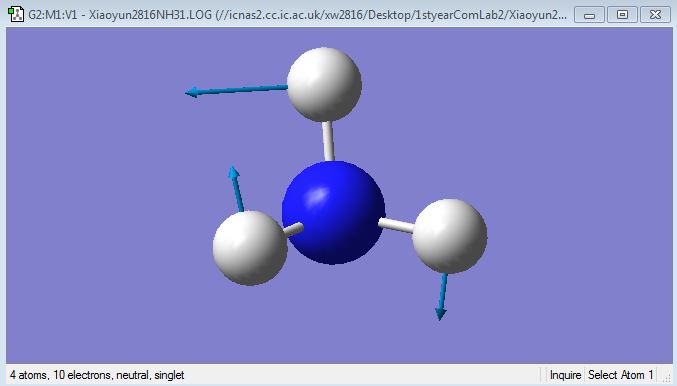Close the Xiaoyun2816NH31.LOG window
677x386 pixels.
(655, 15)
